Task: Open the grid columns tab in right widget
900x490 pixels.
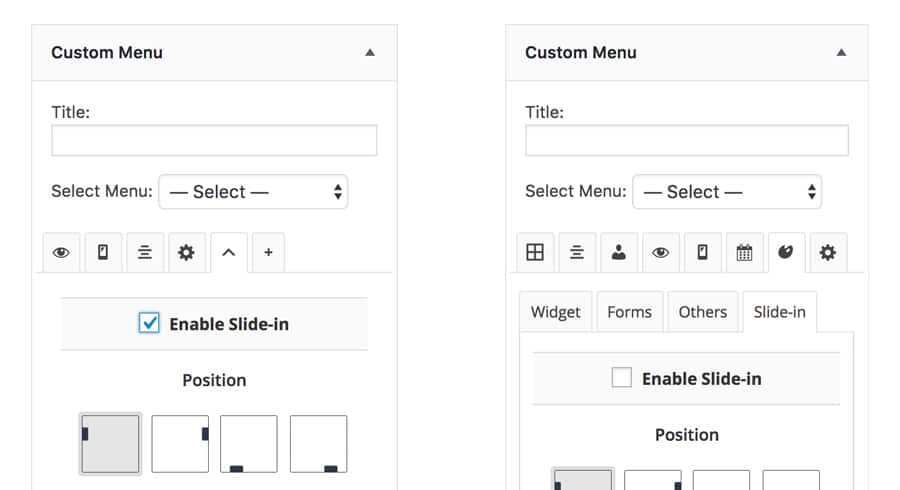Action: (535, 253)
